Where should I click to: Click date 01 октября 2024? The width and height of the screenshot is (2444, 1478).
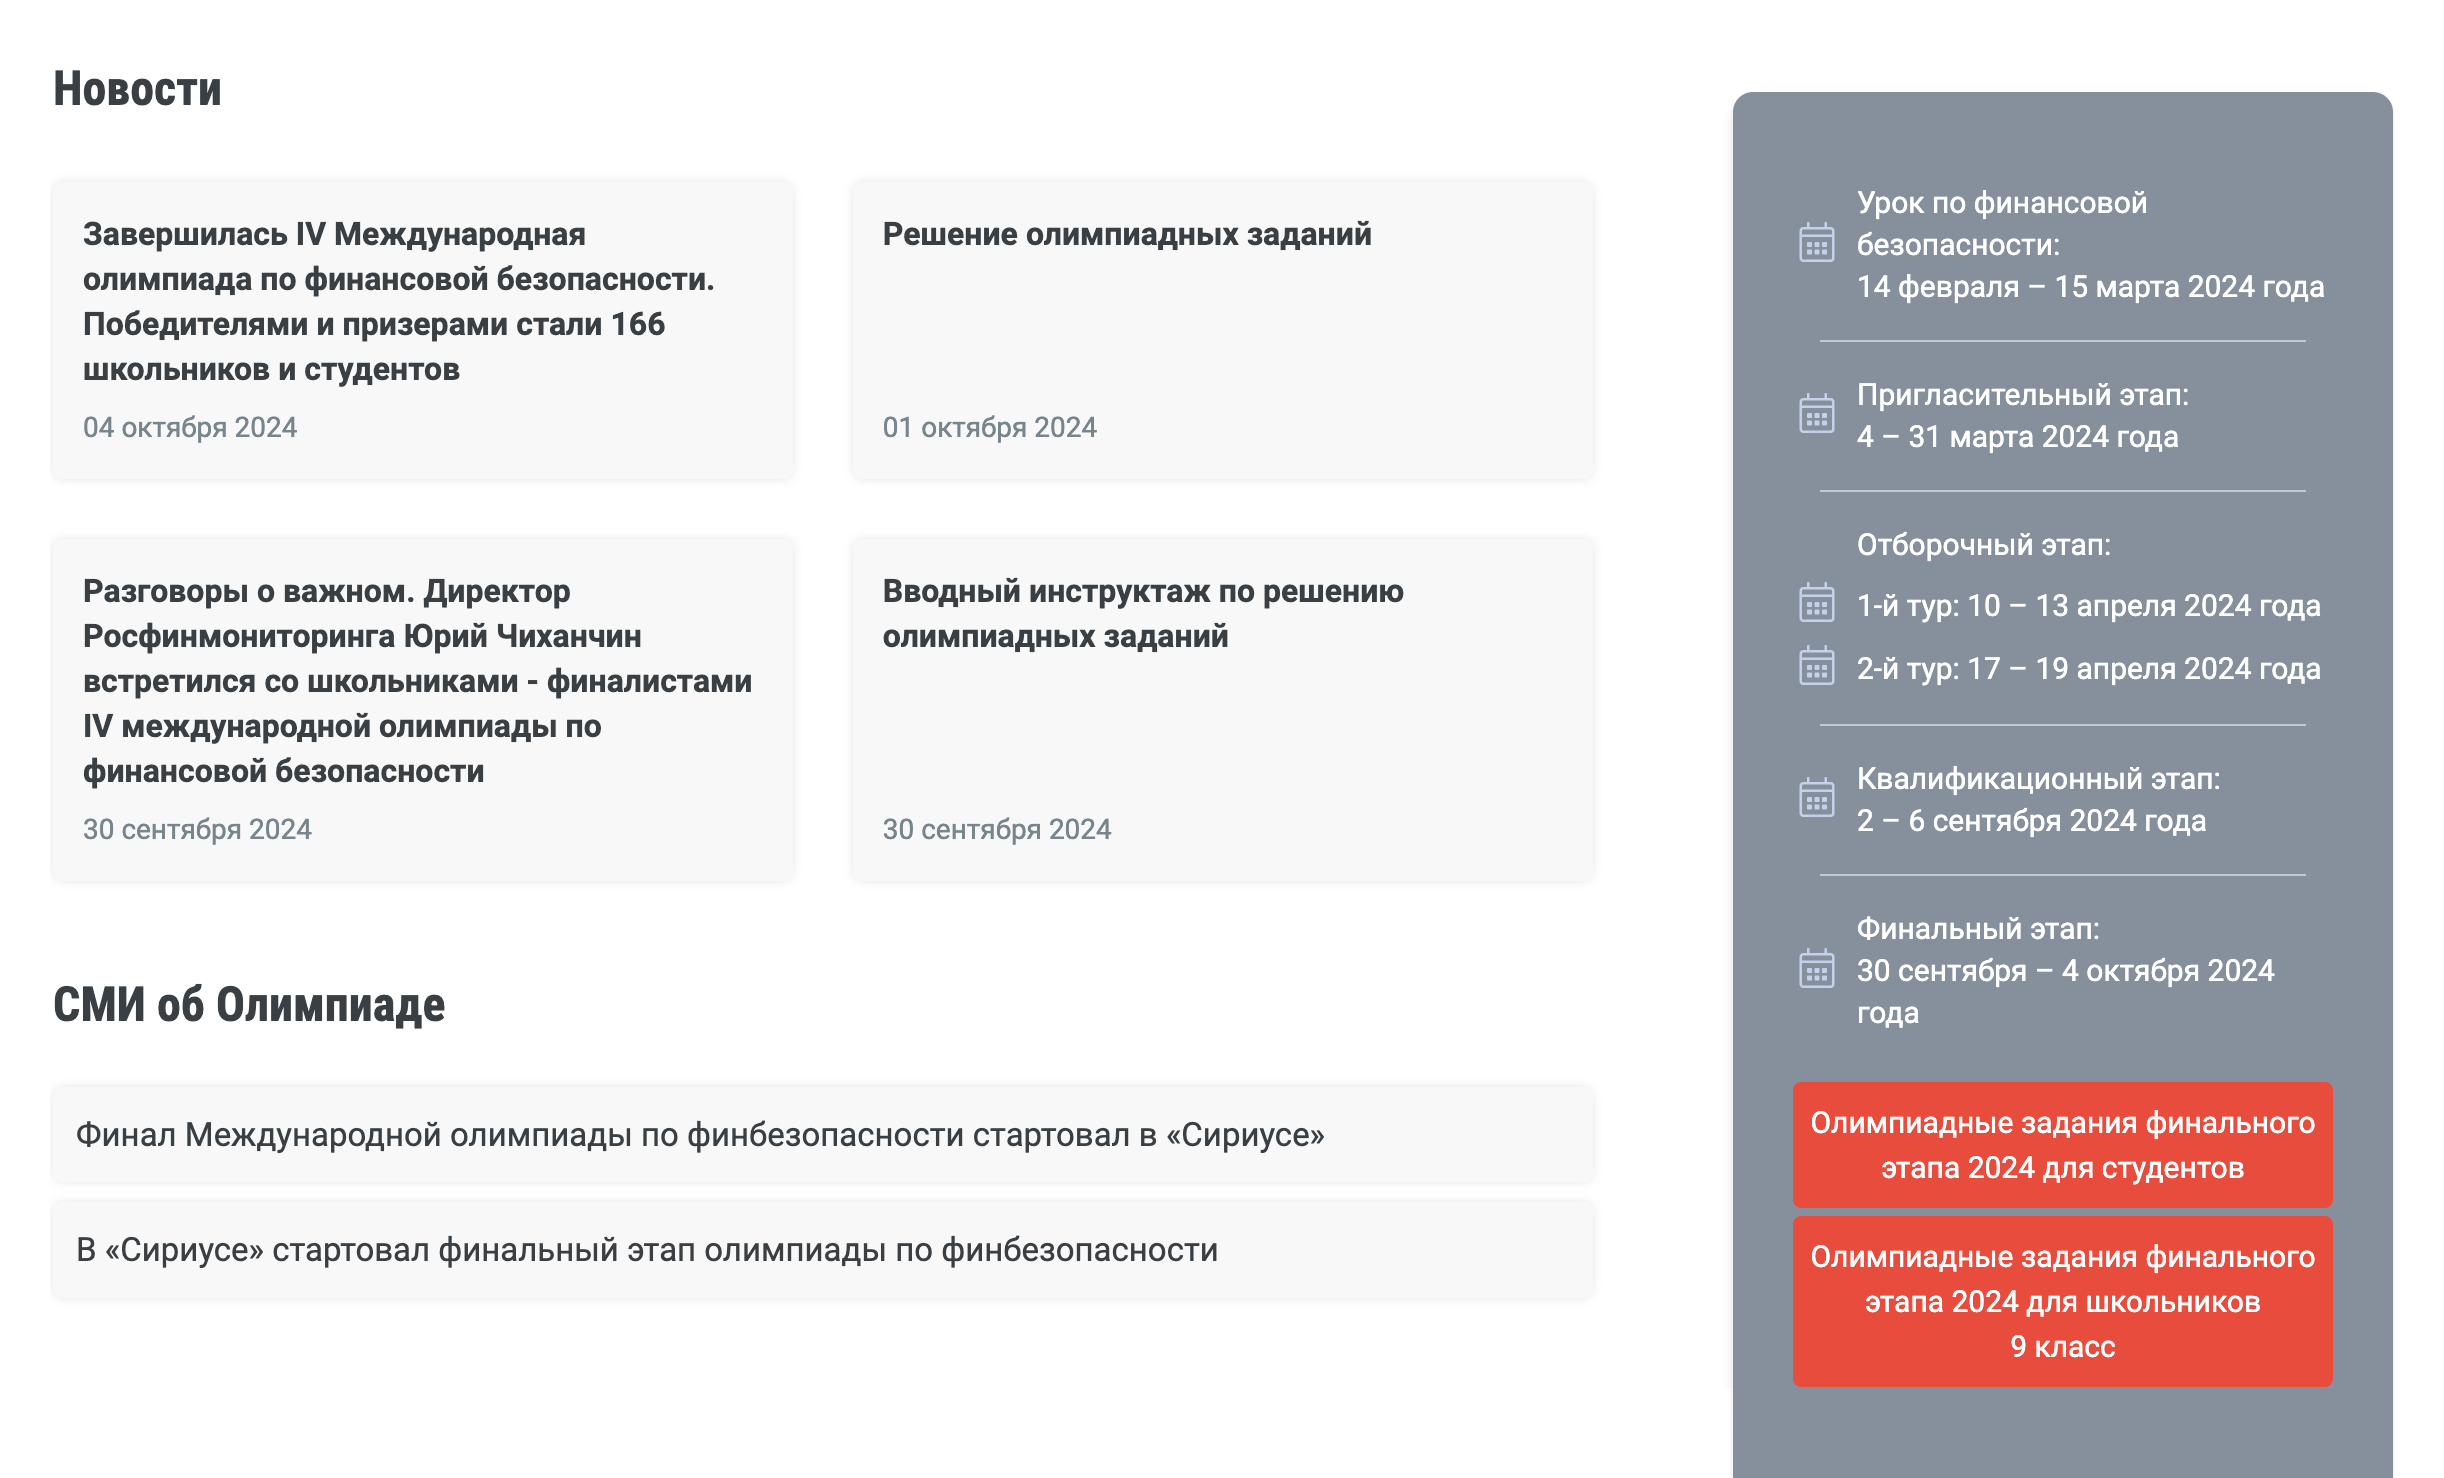click(989, 428)
